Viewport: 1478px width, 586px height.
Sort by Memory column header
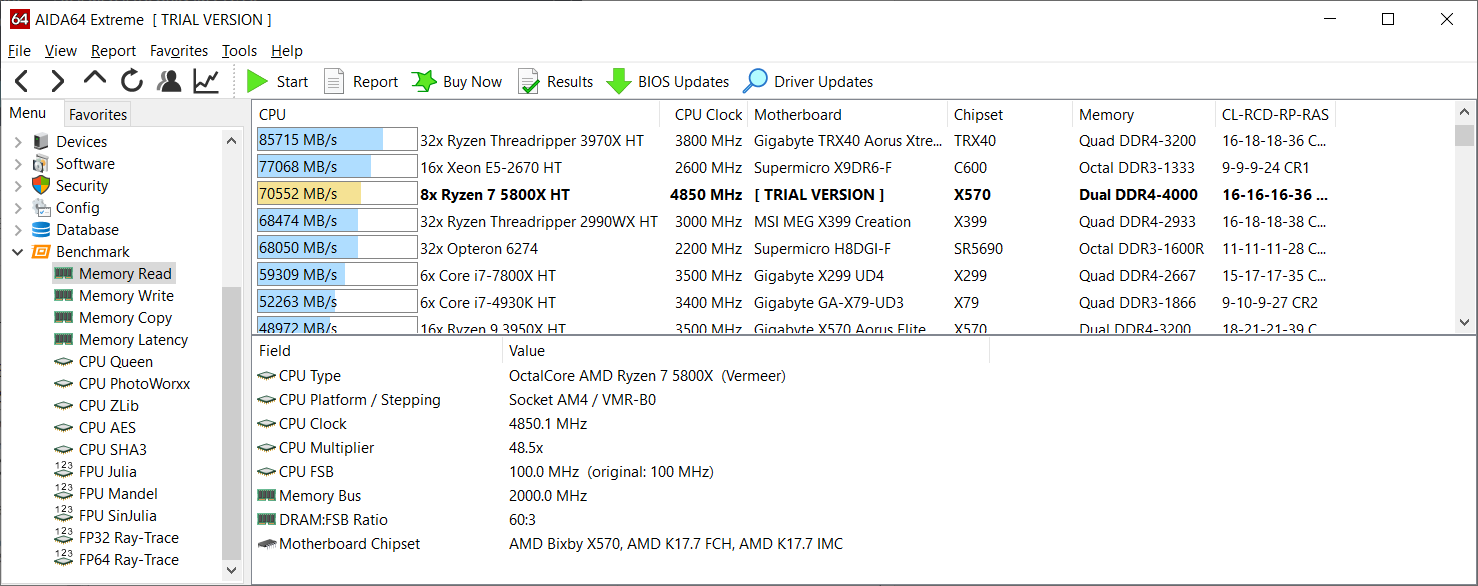pyautogui.click(x=1143, y=114)
